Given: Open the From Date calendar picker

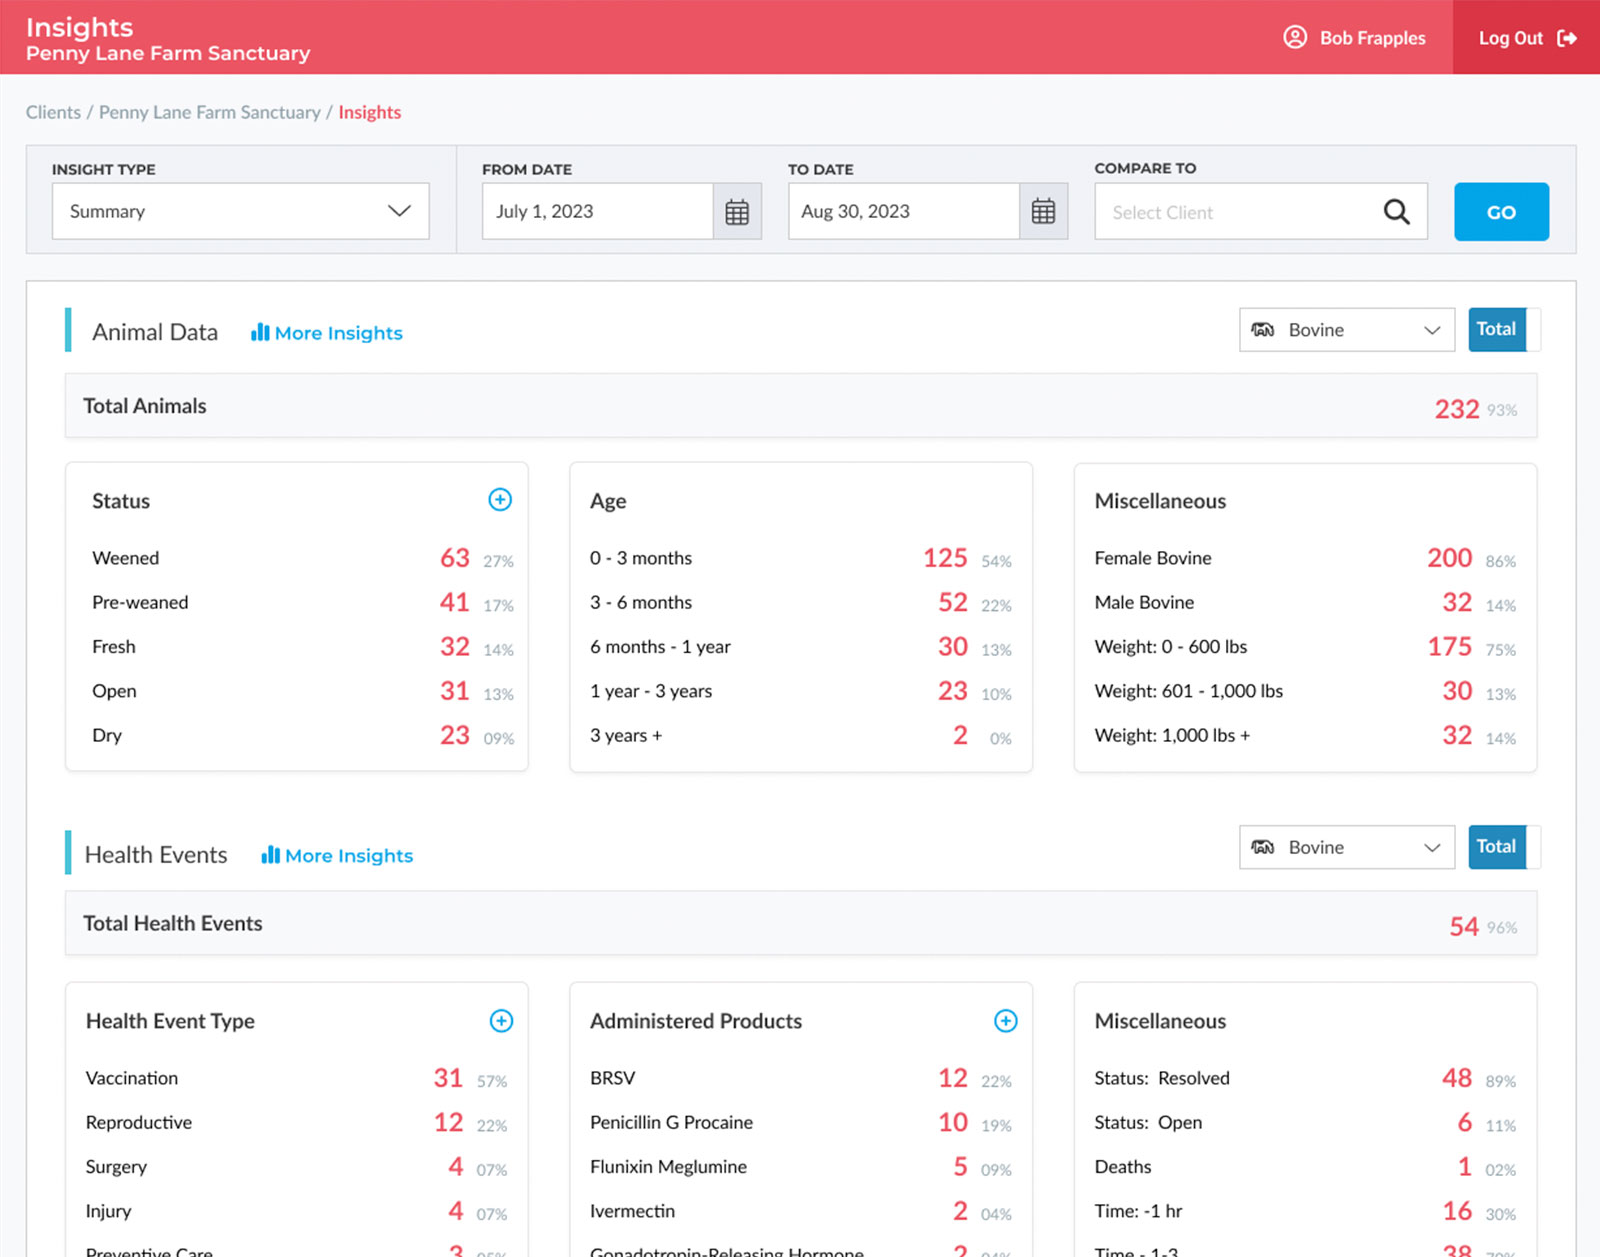Looking at the screenshot, I should pos(737,212).
